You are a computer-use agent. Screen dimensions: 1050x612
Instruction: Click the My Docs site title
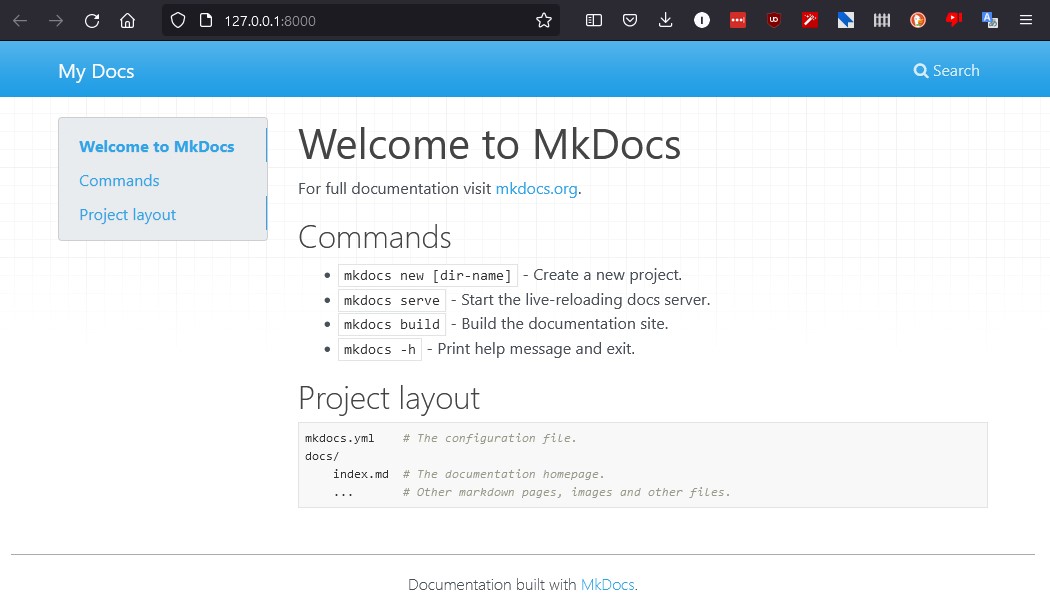click(x=96, y=71)
